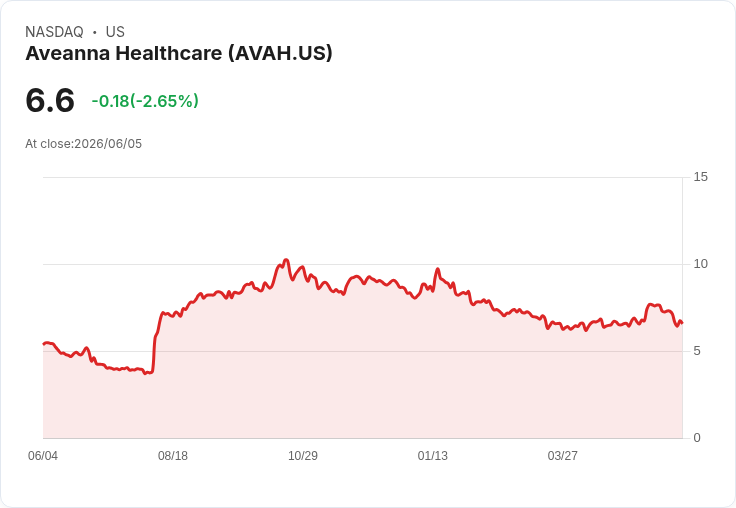
Task: Click the 08/18 date axis label
Action: tap(173, 456)
